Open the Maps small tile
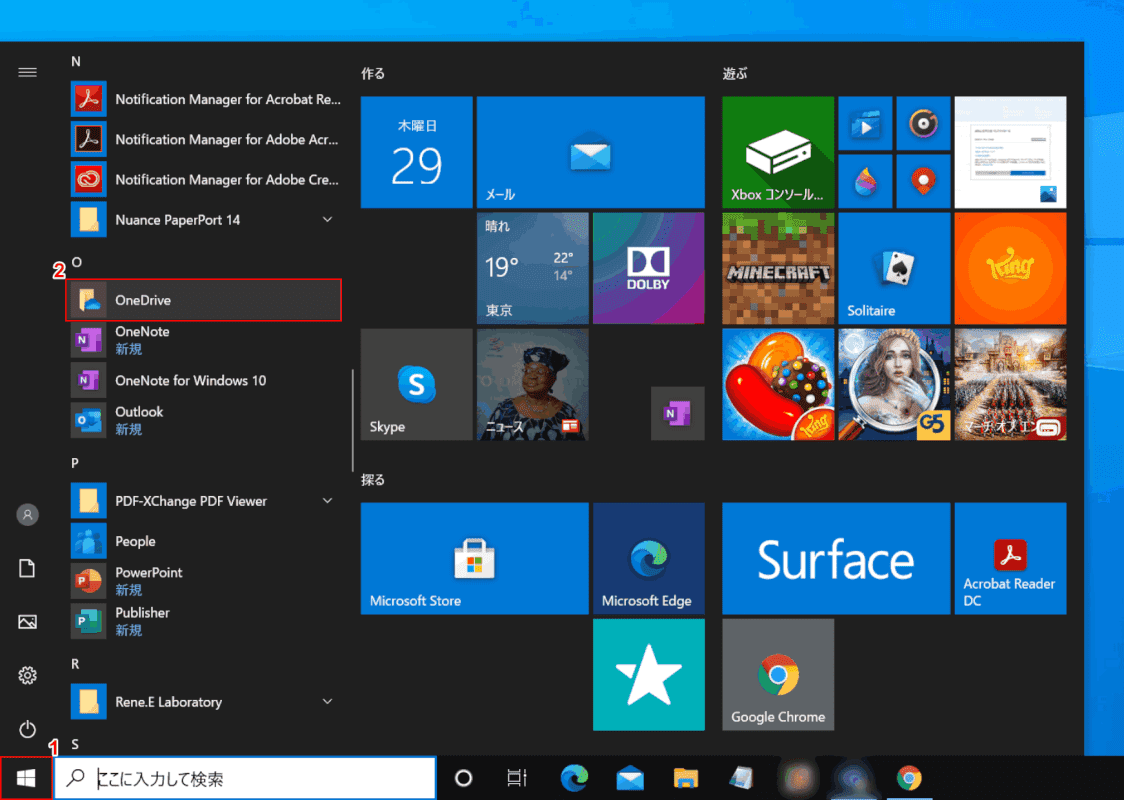The height and width of the screenshot is (800, 1124). tap(923, 181)
